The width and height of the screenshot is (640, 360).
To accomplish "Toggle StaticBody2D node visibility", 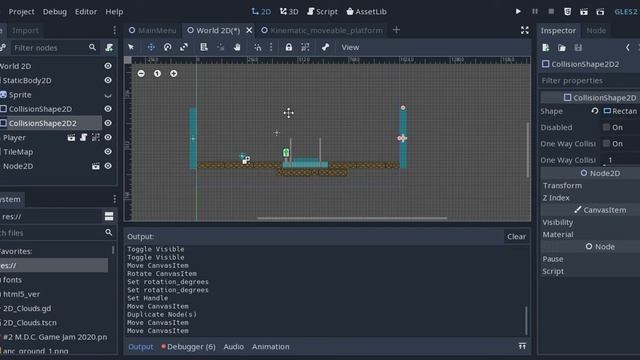I will pos(108,80).
